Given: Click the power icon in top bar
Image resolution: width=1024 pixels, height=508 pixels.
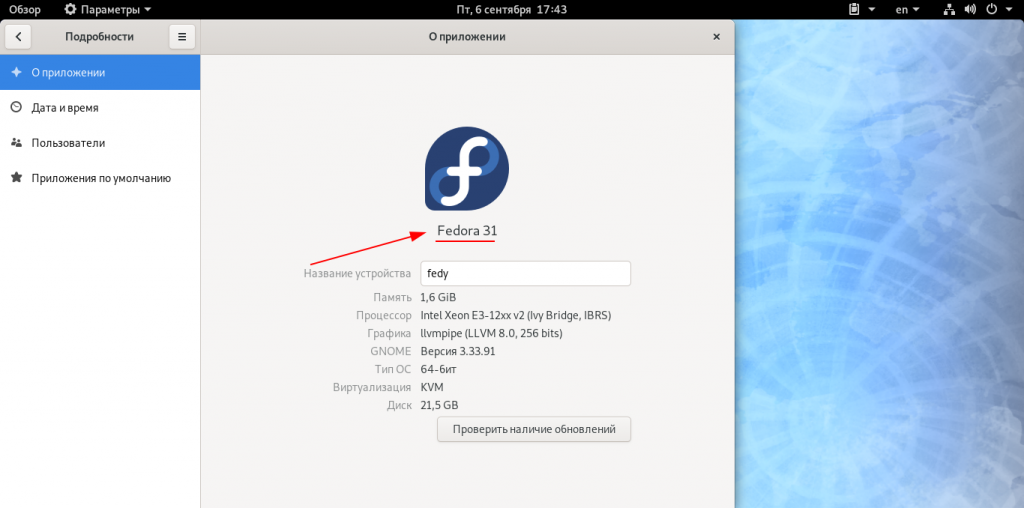Looking at the screenshot, I should [x=991, y=9].
